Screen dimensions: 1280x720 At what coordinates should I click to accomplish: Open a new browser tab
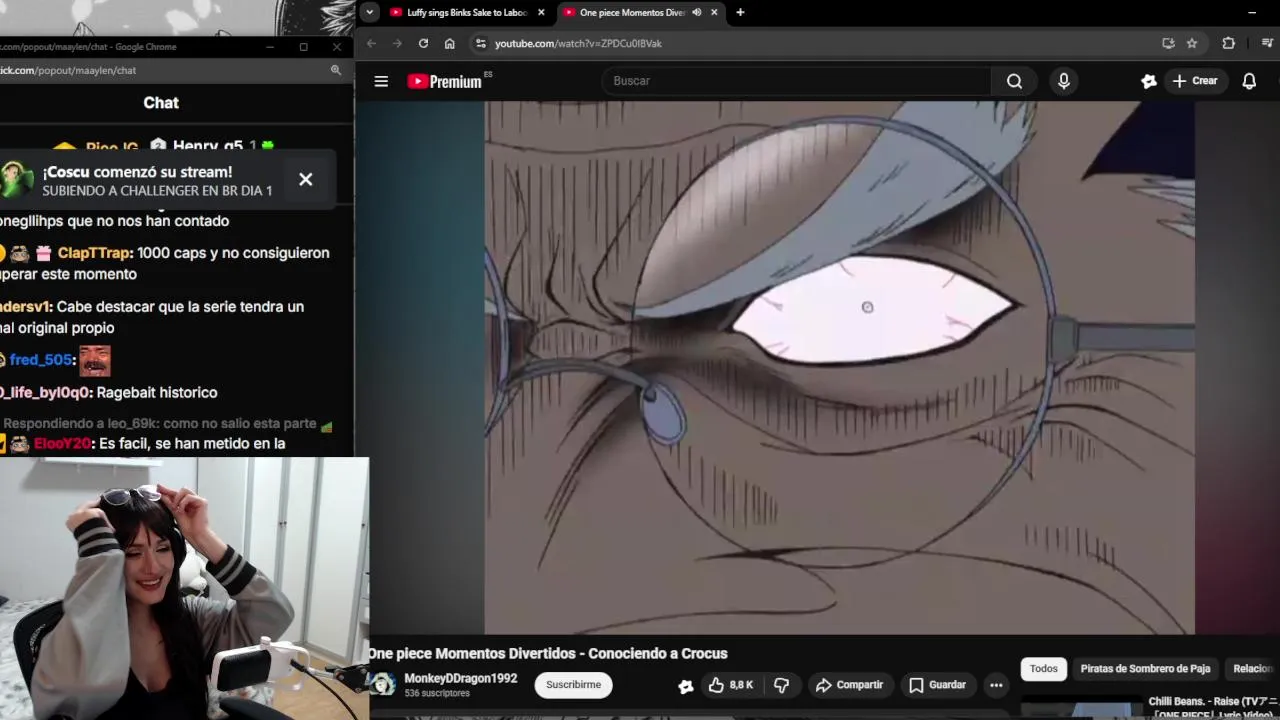tap(740, 12)
